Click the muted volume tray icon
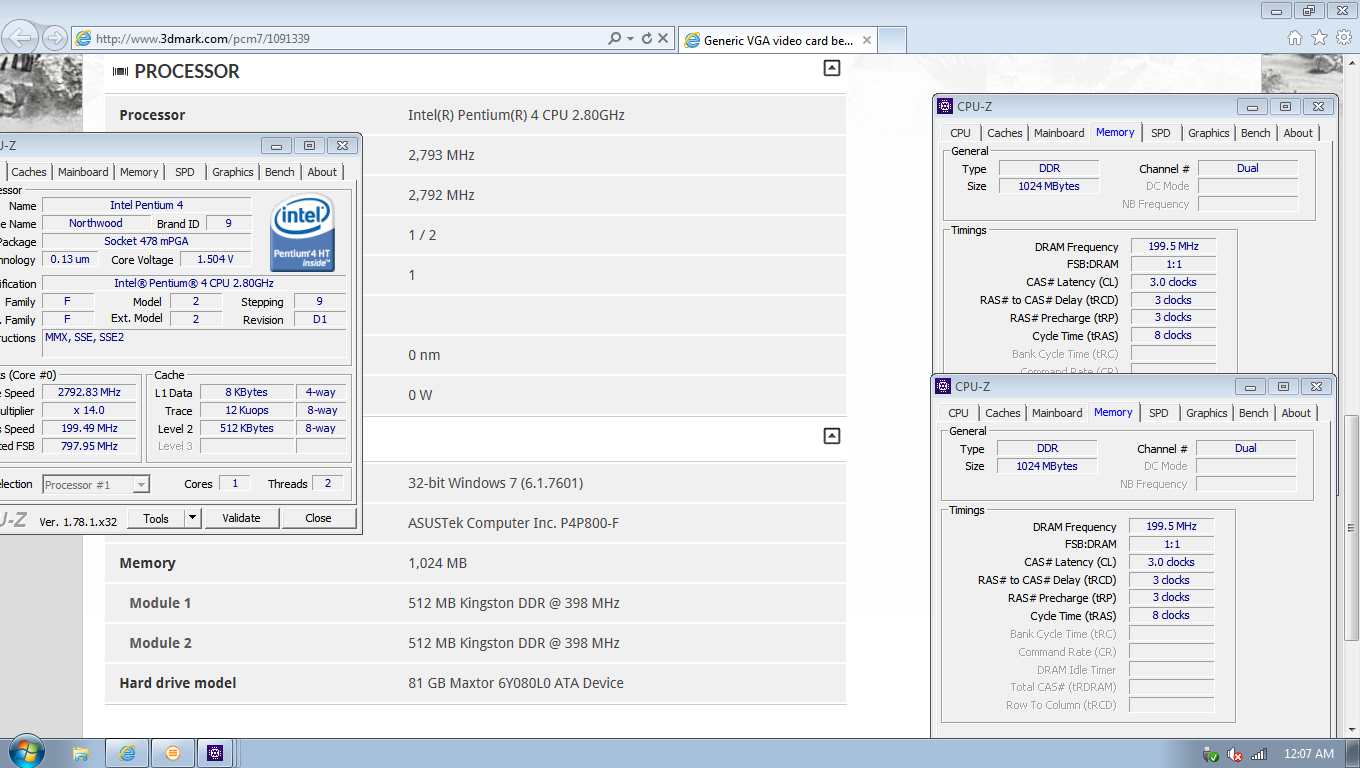This screenshot has height=768, width=1360. [1235, 754]
